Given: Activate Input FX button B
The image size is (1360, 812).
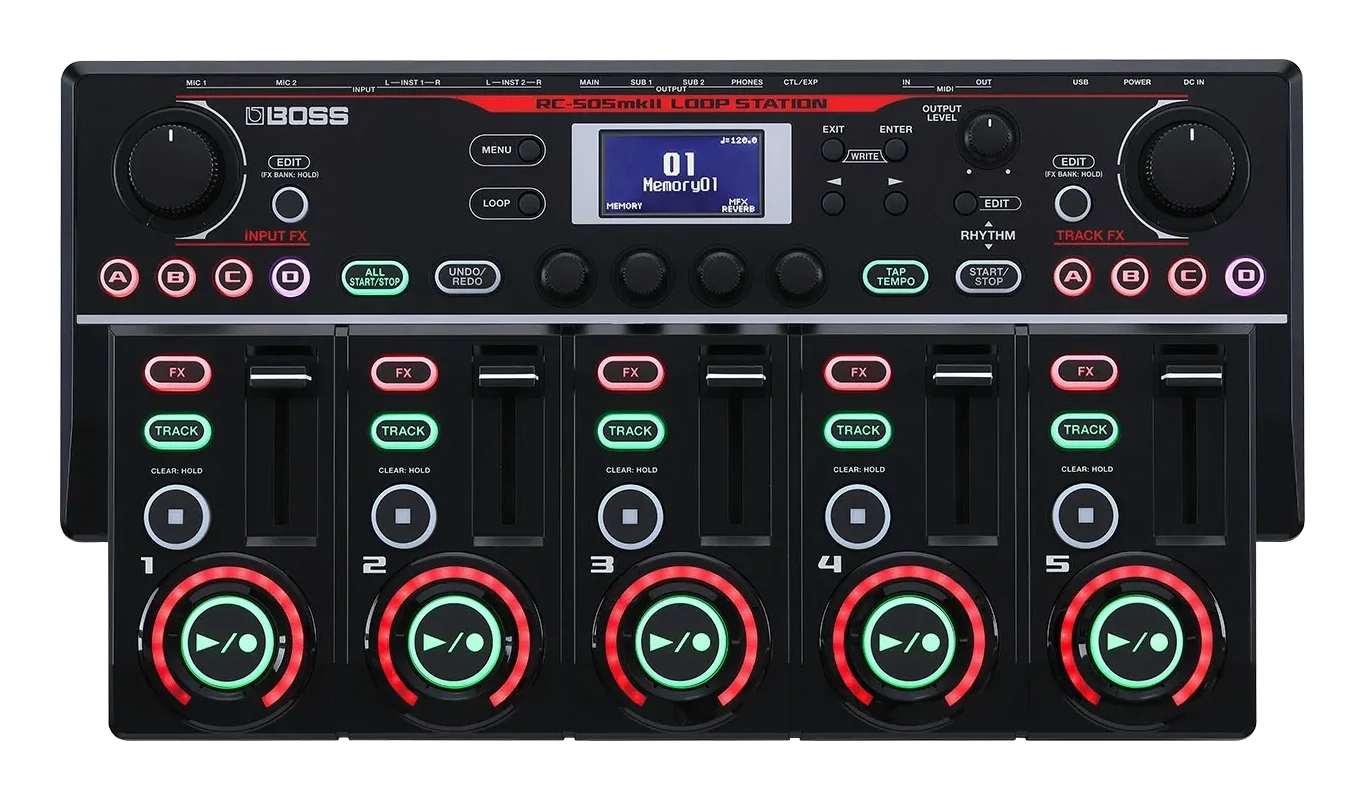Looking at the screenshot, I should click(176, 277).
